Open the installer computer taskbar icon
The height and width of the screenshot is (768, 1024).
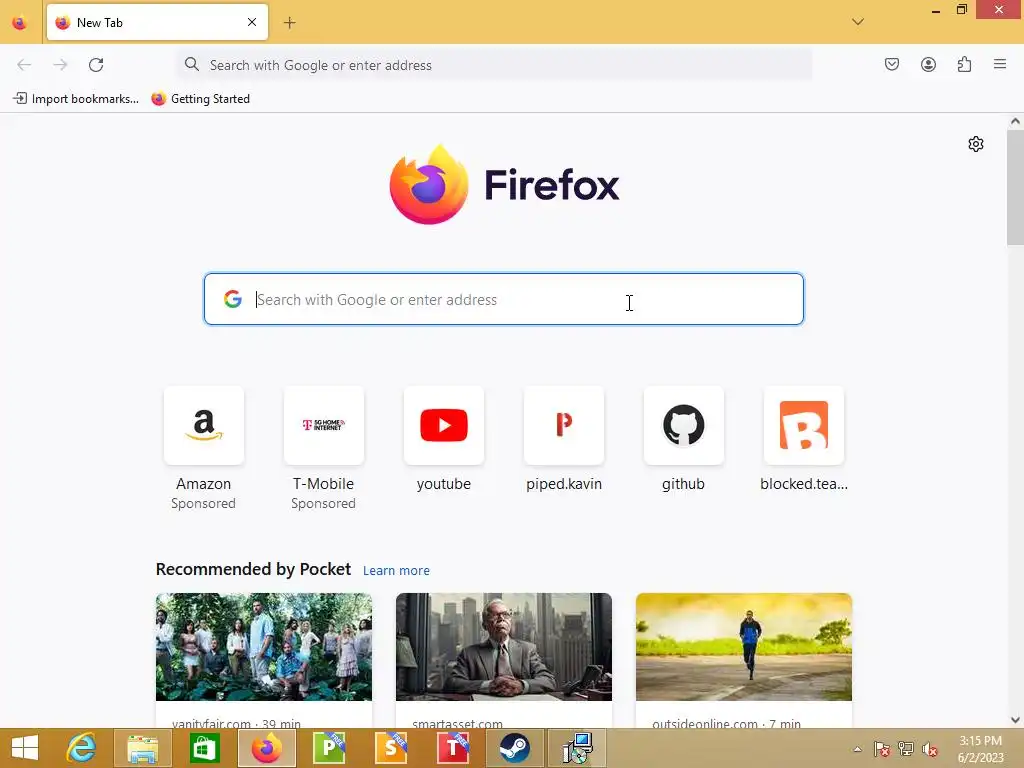click(577, 748)
